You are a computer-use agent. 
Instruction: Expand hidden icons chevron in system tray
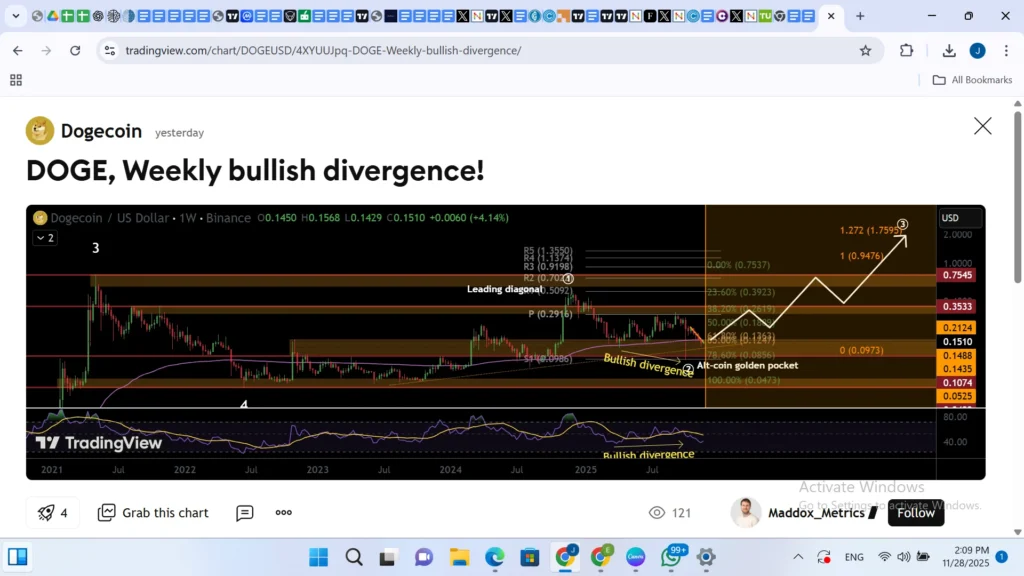tap(798, 556)
